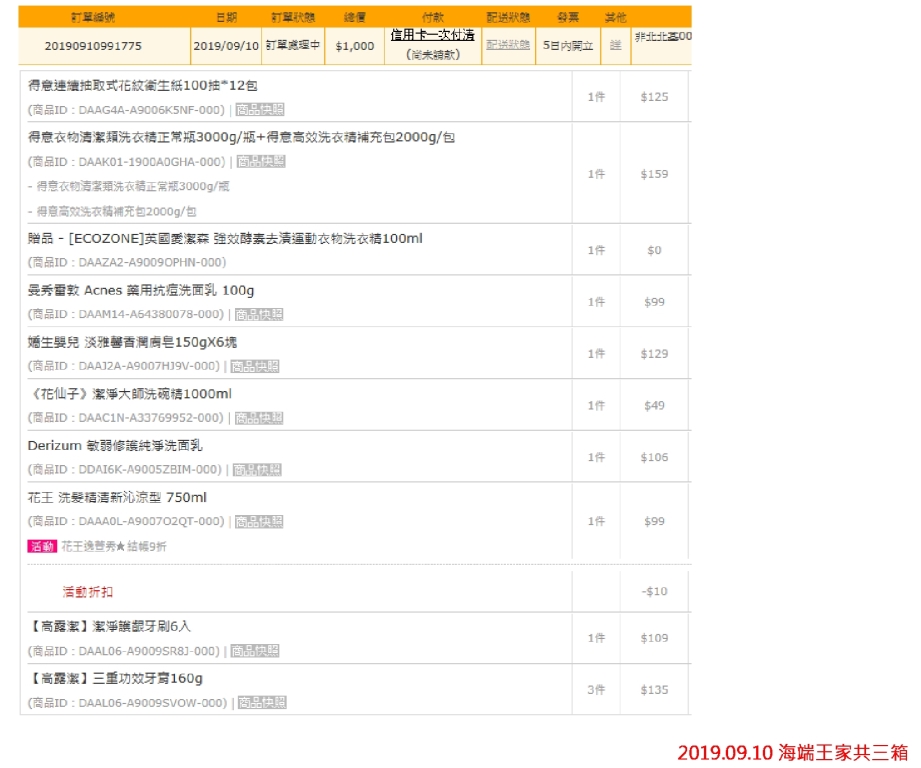Select order number 20190910991775
The image size is (921, 768).
(93, 46)
